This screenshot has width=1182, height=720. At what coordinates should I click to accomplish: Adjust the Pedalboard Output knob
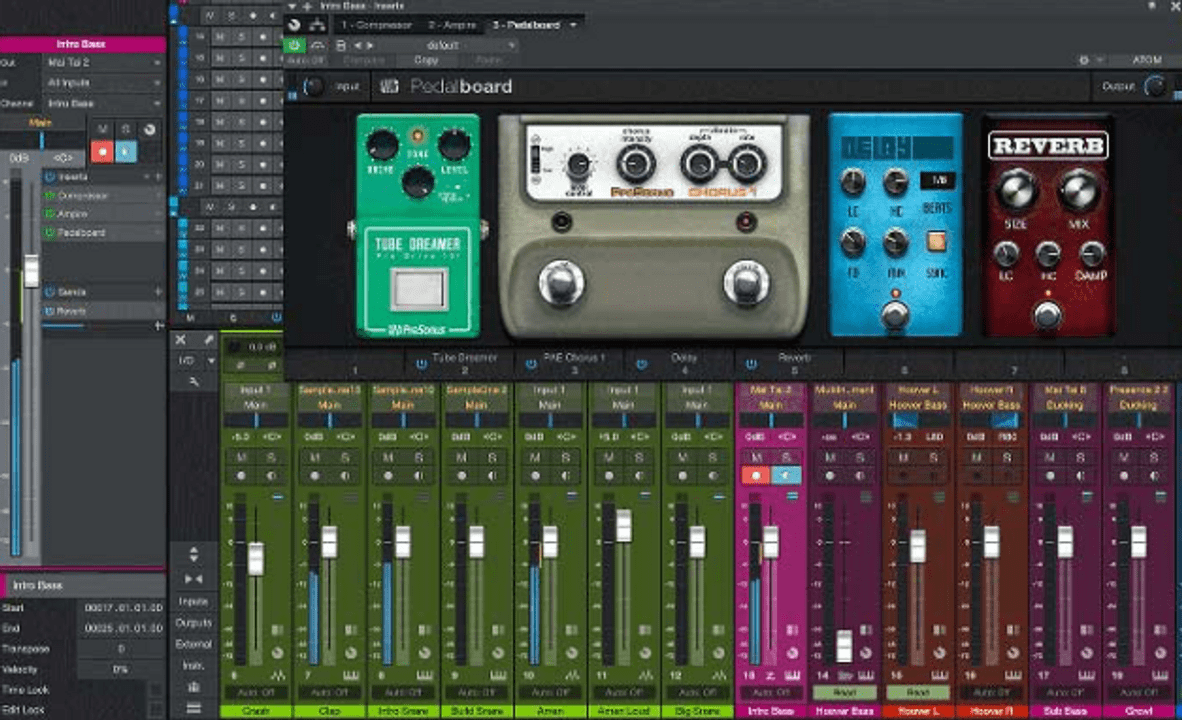[1155, 87]
